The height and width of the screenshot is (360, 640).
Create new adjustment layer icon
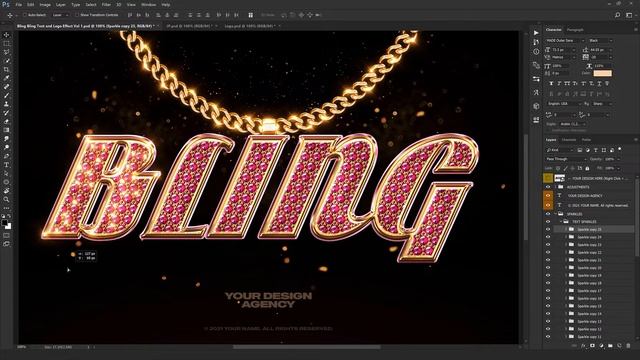pyautogui.click(x=601, y=346)
